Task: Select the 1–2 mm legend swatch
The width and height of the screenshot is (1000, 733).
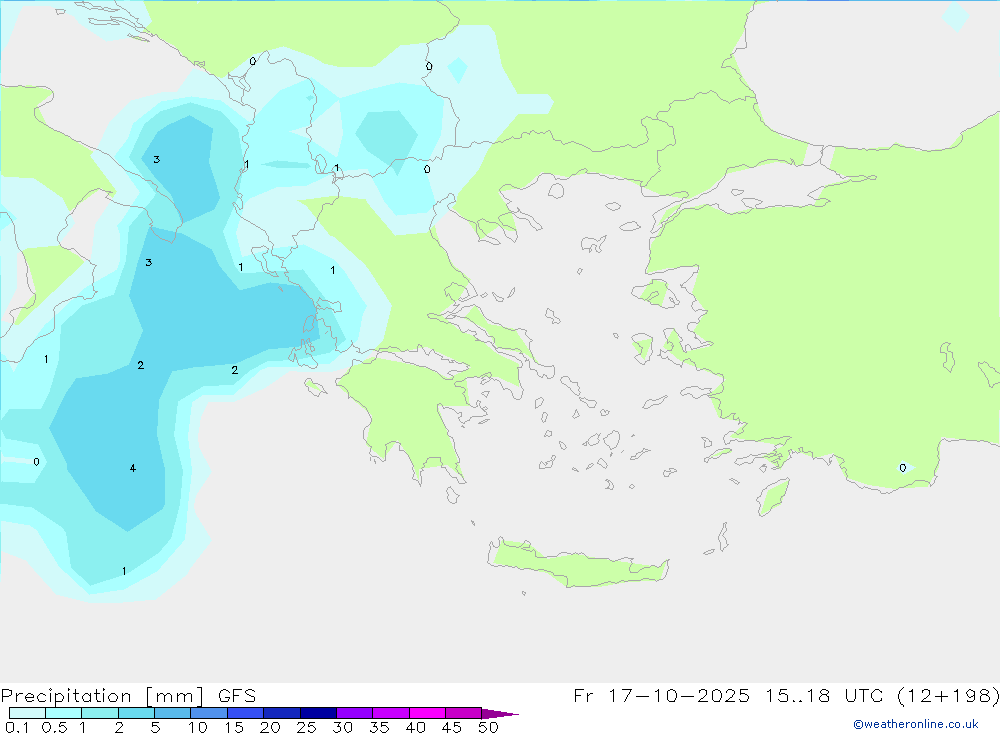Action: 100,713
